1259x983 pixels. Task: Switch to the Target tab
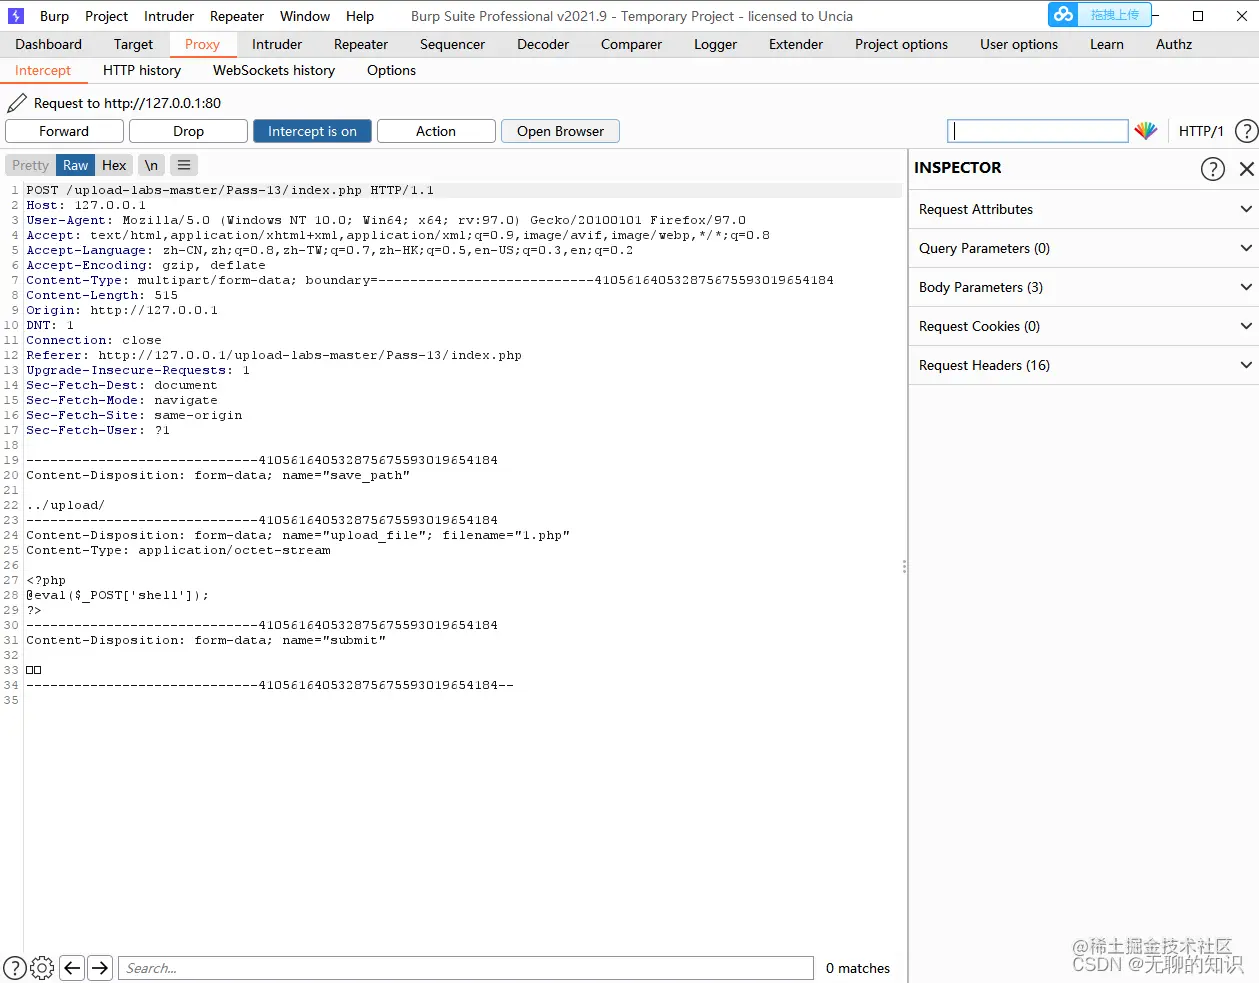click(x=133, y=44)
